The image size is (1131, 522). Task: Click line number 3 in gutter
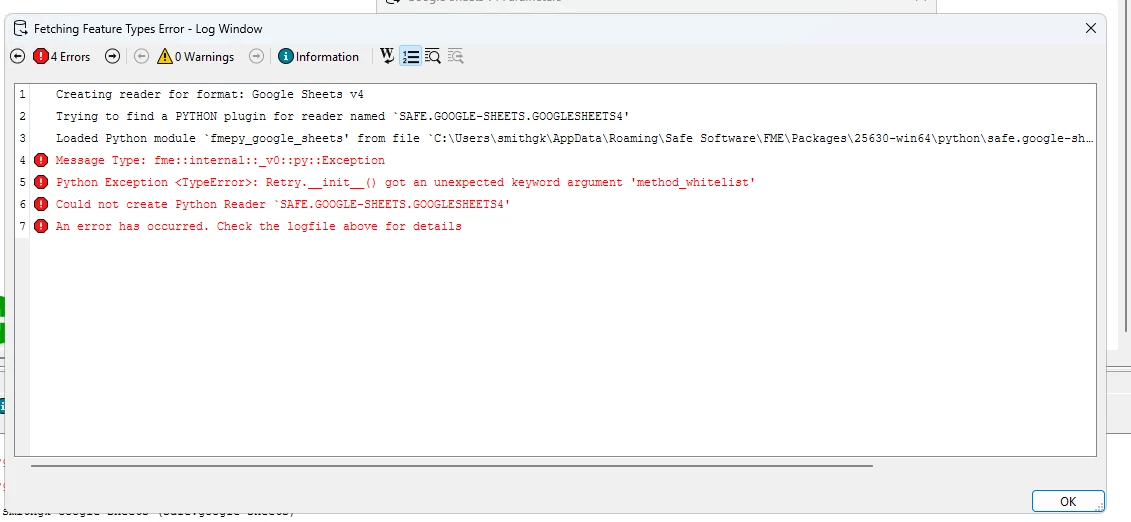point(22,138)
